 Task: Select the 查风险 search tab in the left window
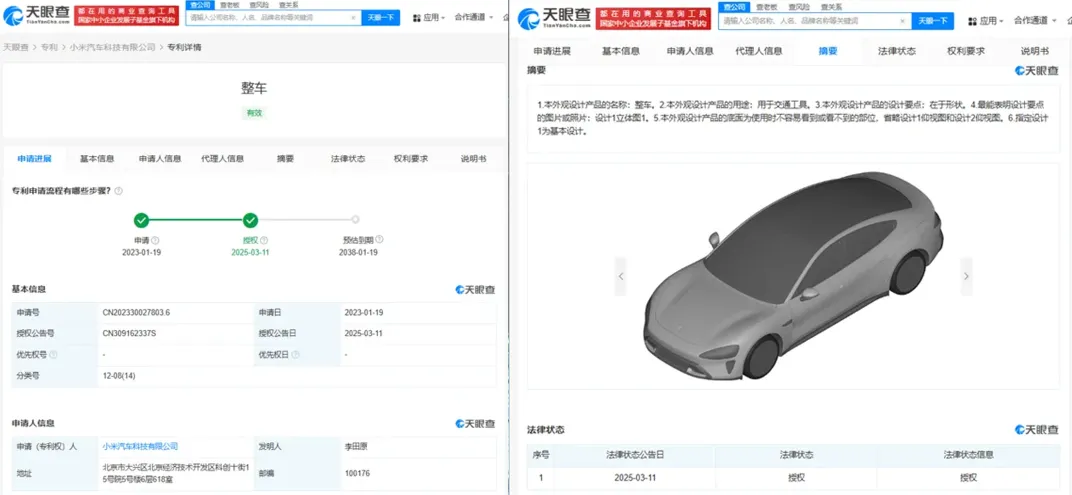258,4
